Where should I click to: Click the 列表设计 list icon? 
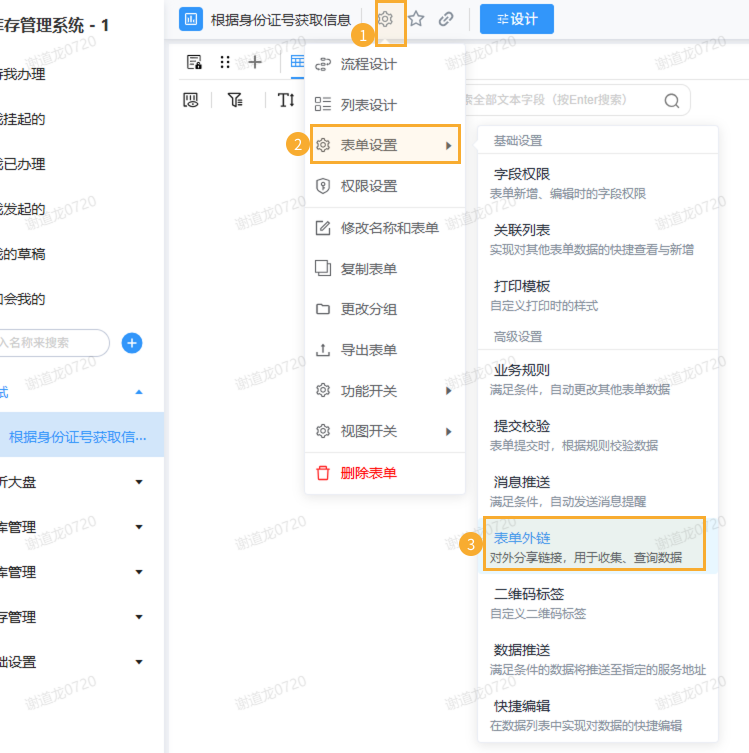tap(323, 104)
